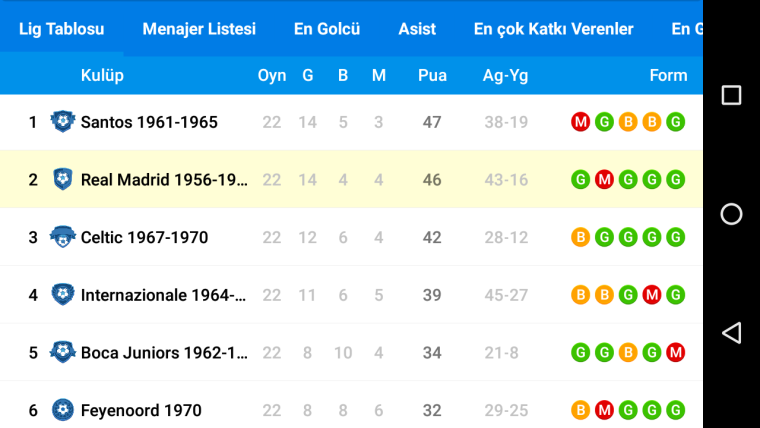760x428 pixels.
Task: Tap the Android back navigation button
Action: click(731, 333)
